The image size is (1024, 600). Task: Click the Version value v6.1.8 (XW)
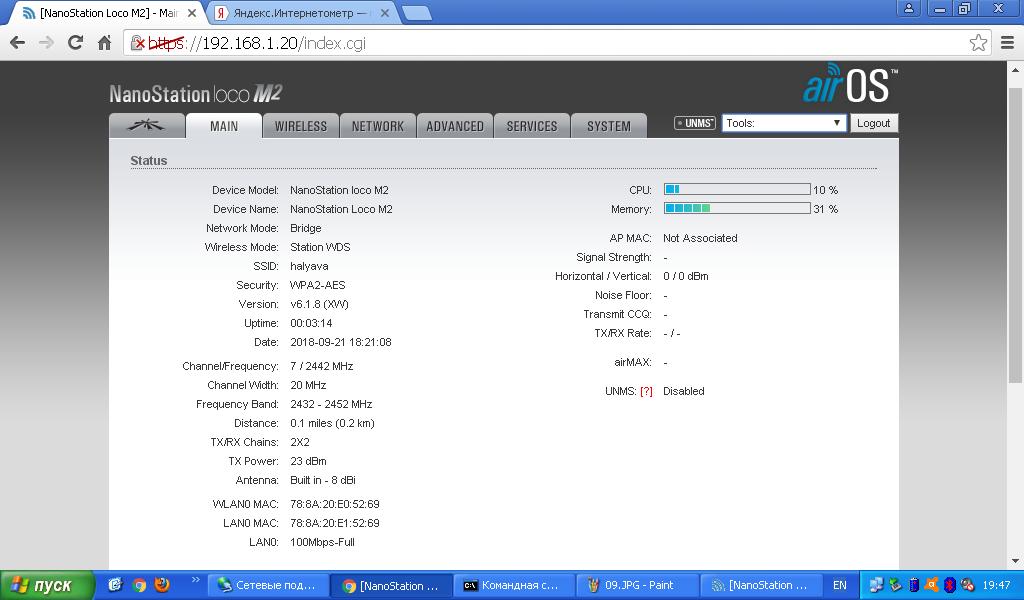tap(319, 304)
